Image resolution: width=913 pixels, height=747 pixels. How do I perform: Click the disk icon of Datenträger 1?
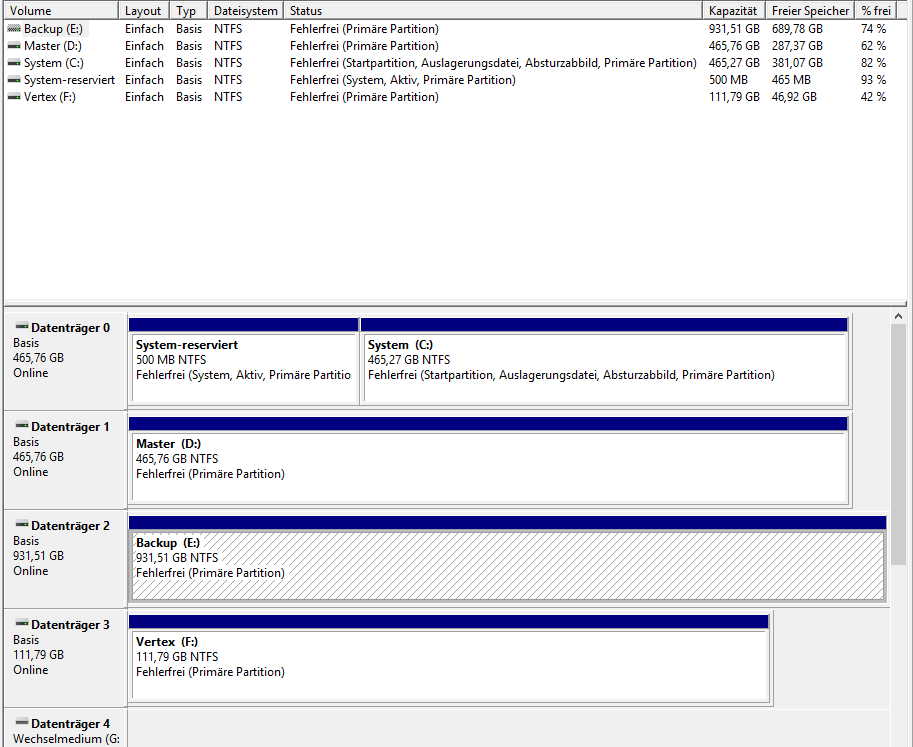point(22,425)
